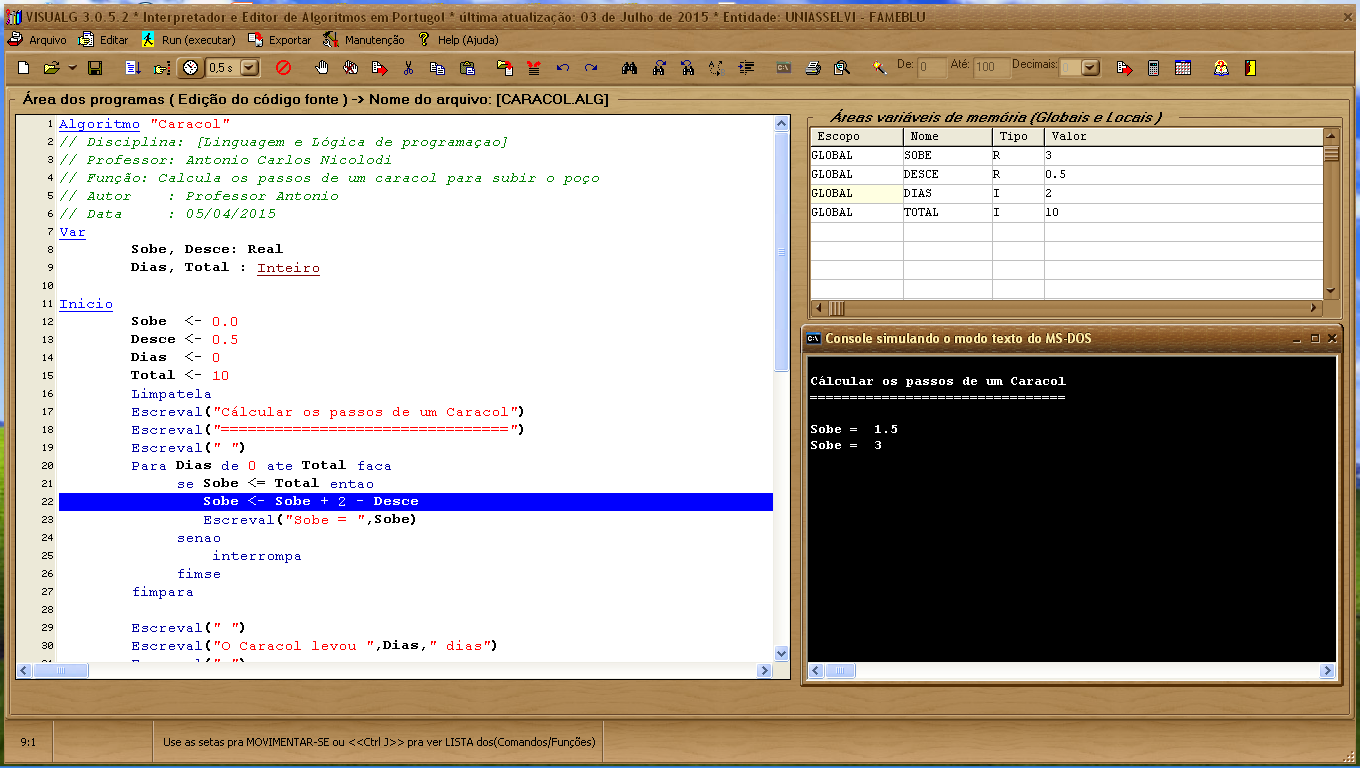Click the Undo icon

pyautogui.click(x=562, y=67)
